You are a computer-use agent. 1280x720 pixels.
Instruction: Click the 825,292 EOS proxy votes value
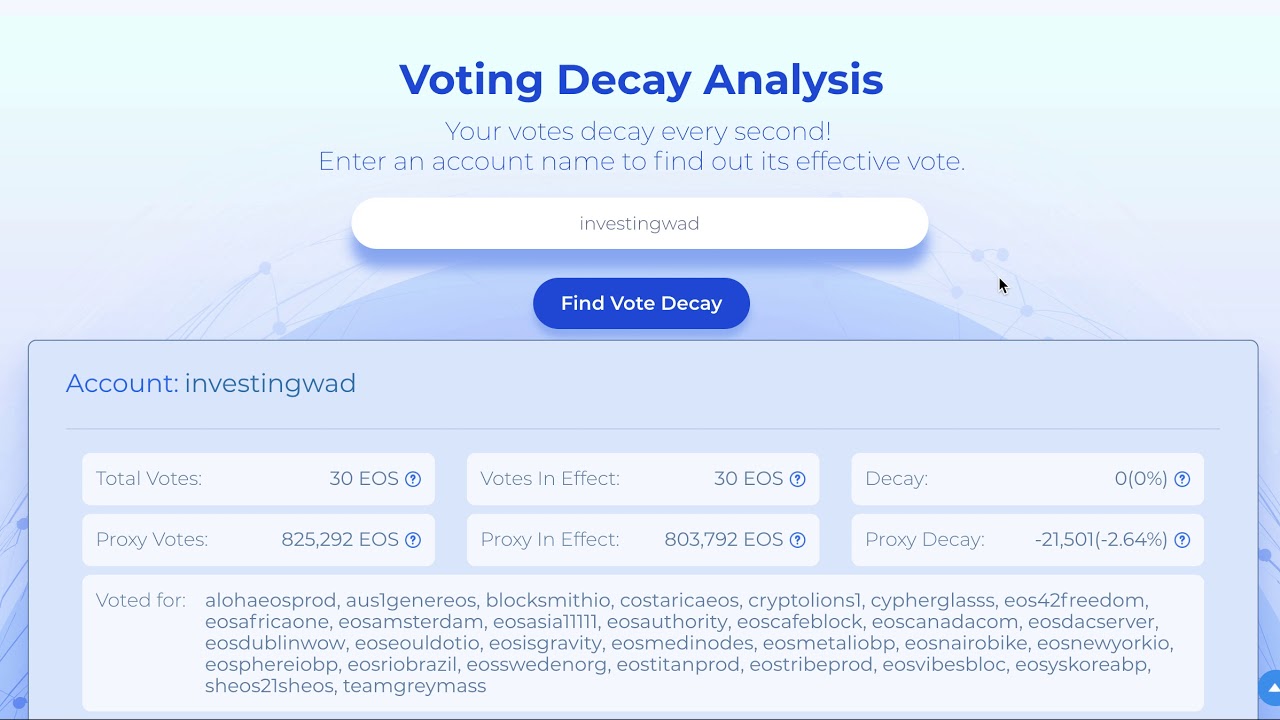[340, 540]
